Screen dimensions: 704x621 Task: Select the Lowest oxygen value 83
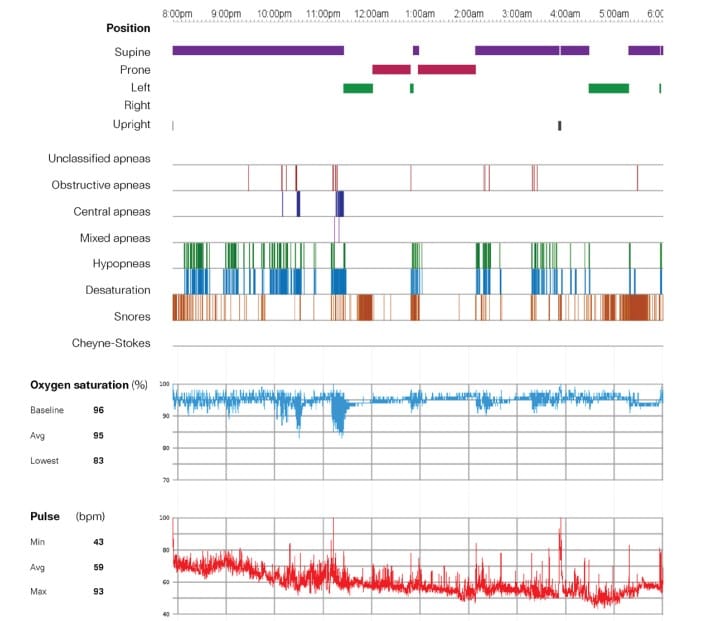[x=99, y=461]
